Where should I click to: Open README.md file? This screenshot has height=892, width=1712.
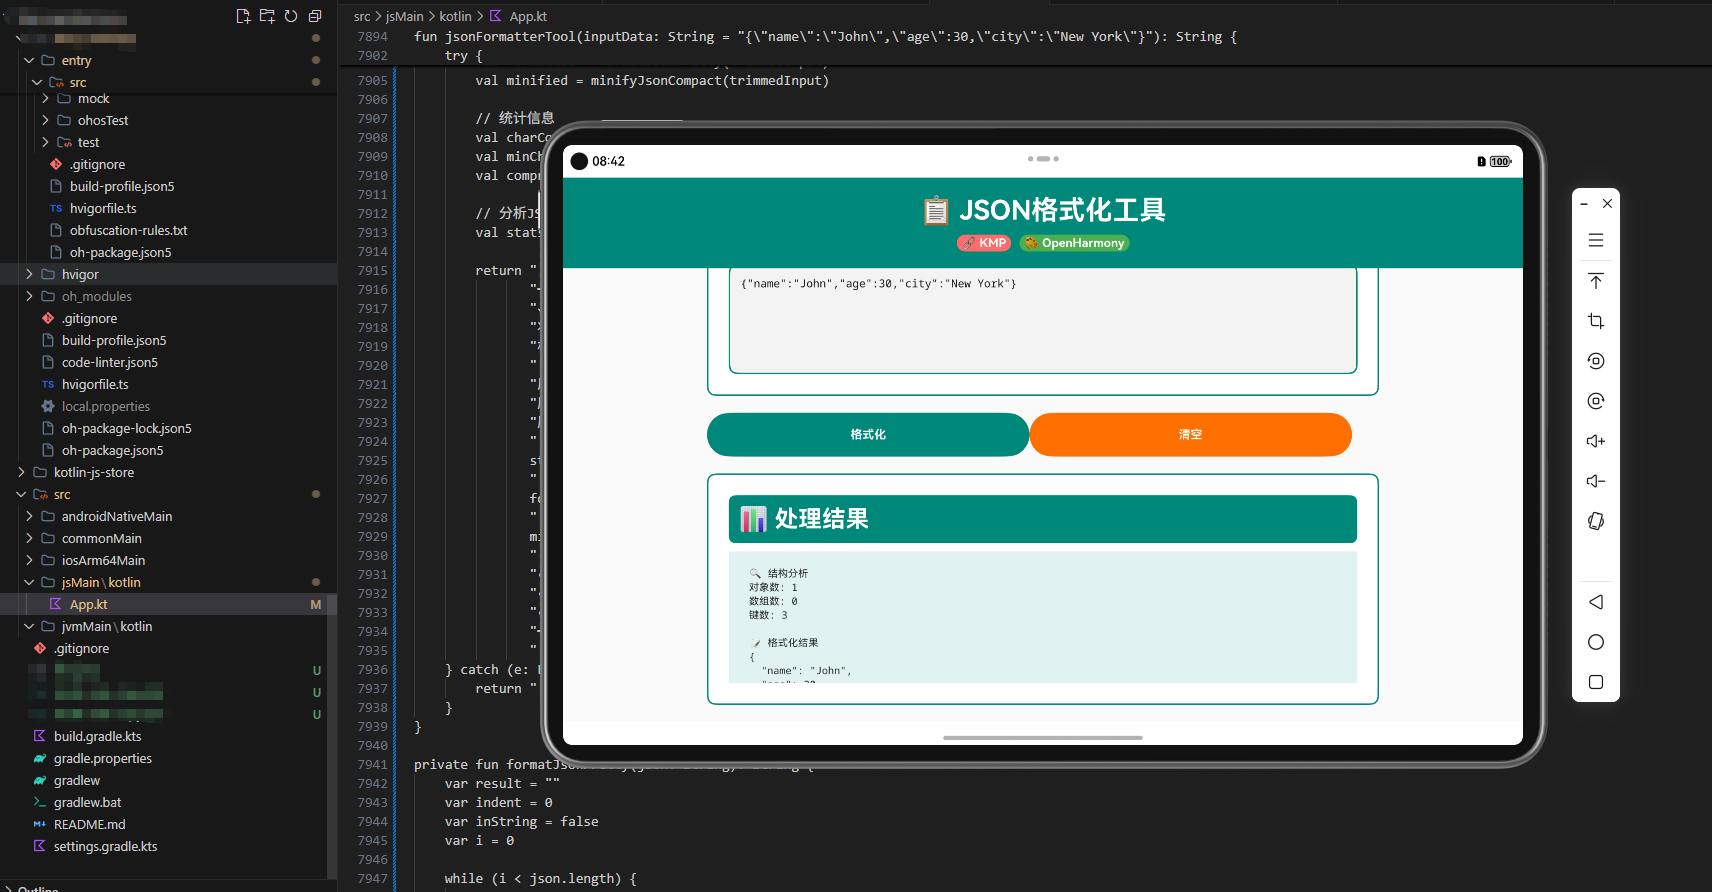[89, 824]
